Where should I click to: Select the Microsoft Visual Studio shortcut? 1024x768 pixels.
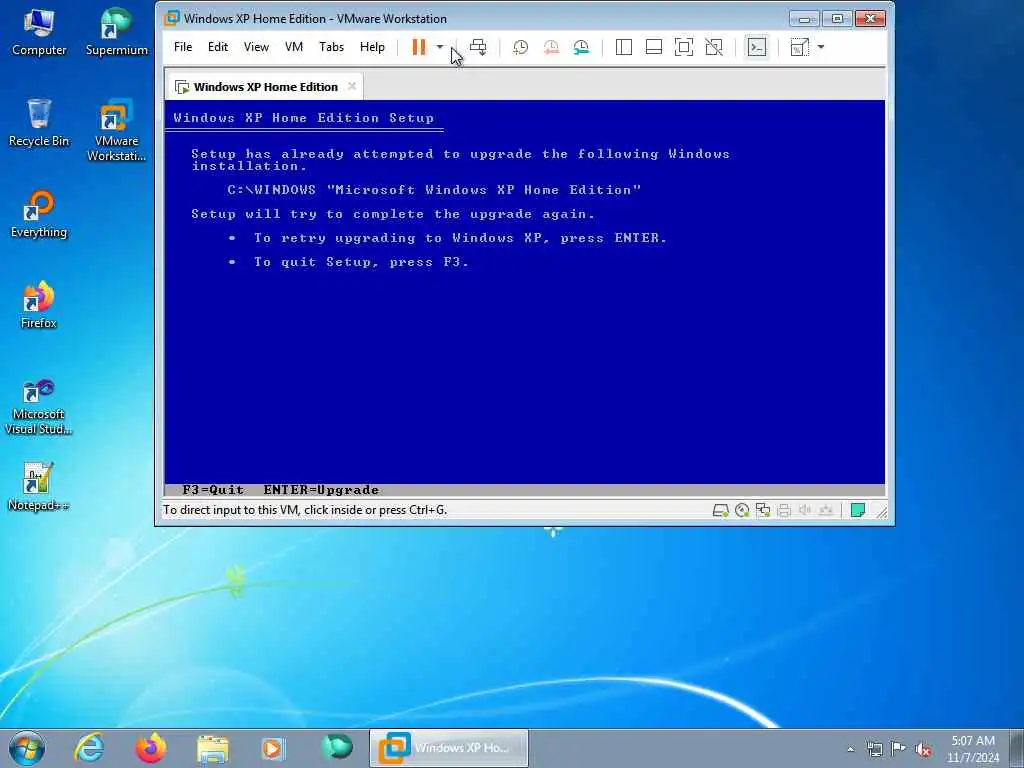[x=39, y=407]
